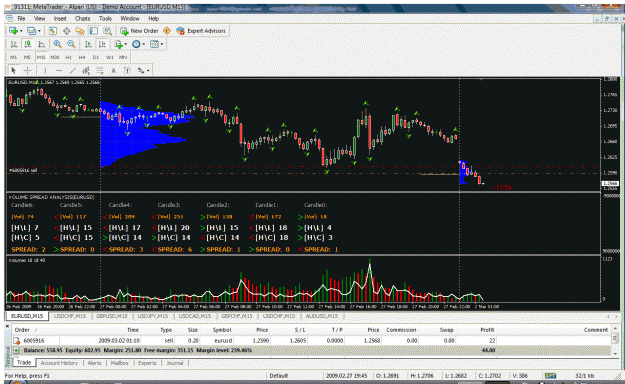Launch MetaEditor via yellow diamond icon
This screenshot has width=625, height=384.
(x=167, y=31)
